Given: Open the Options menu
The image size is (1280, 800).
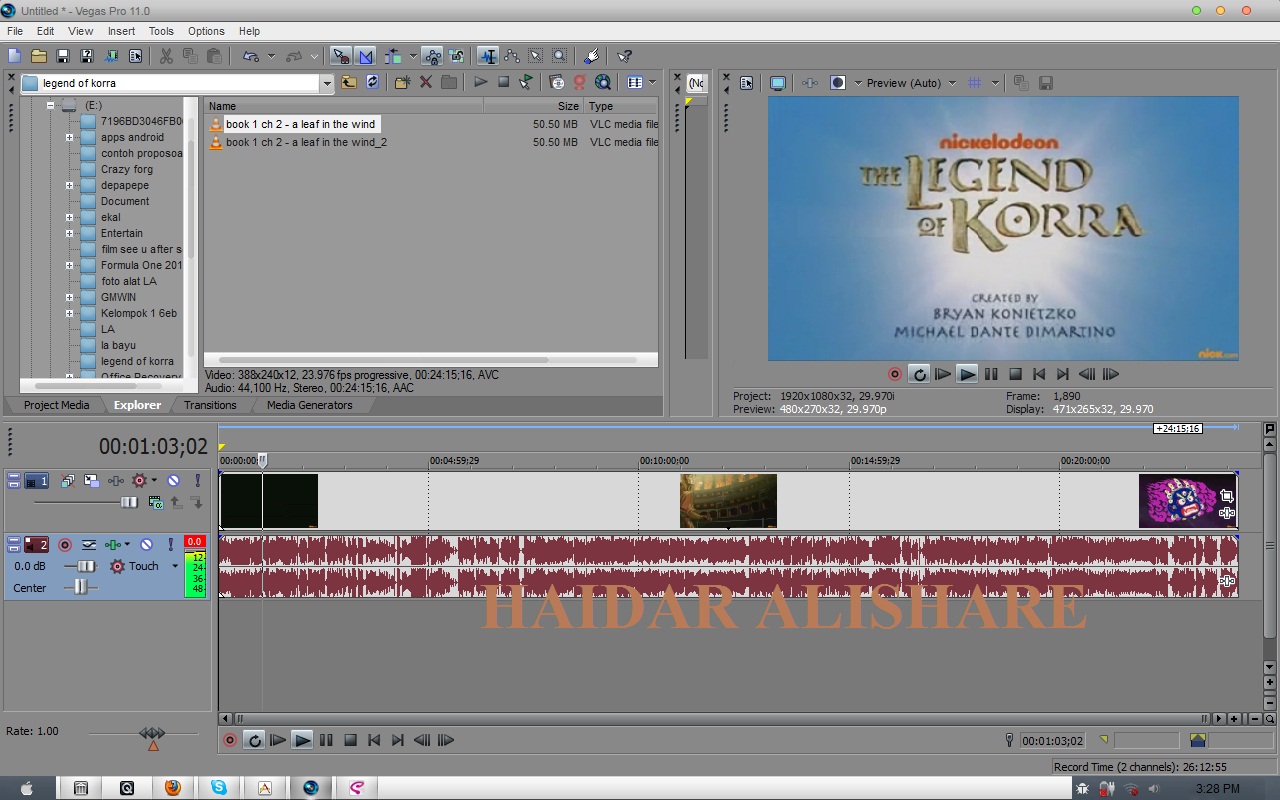Looking at the screenshot, I should pyautogui.click(x=206, y=31).
